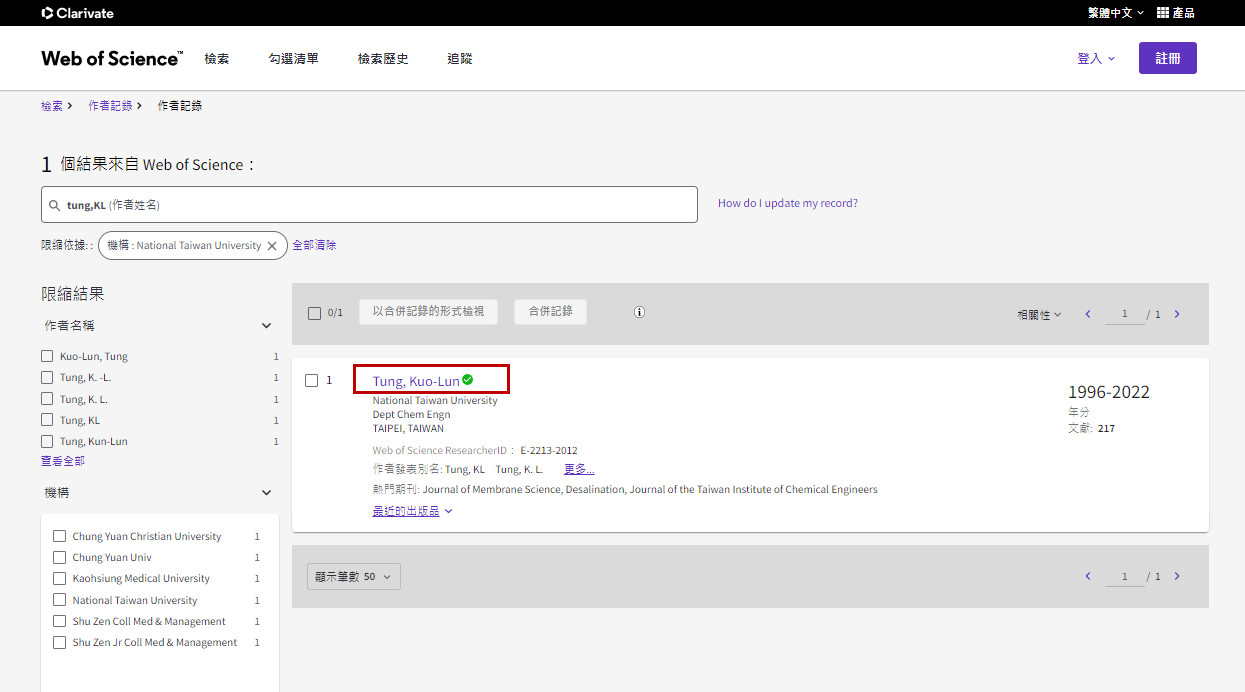Check the Tung, Kun-Lun author name filter

47,441
